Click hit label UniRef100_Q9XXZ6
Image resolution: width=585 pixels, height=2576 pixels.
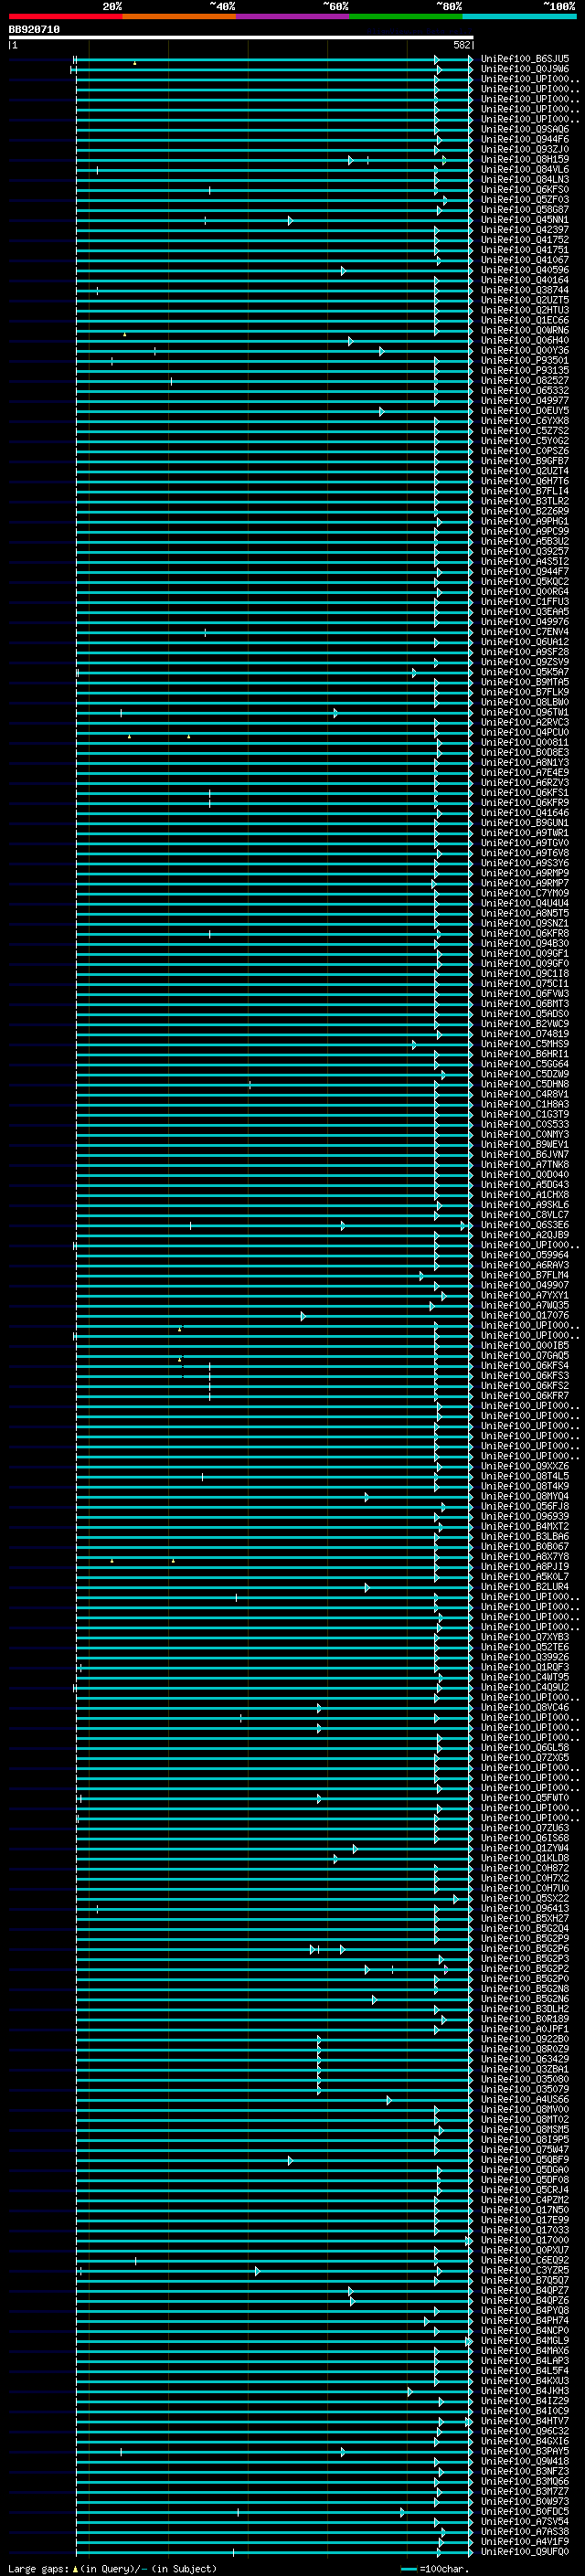[x=525, y=1466]
